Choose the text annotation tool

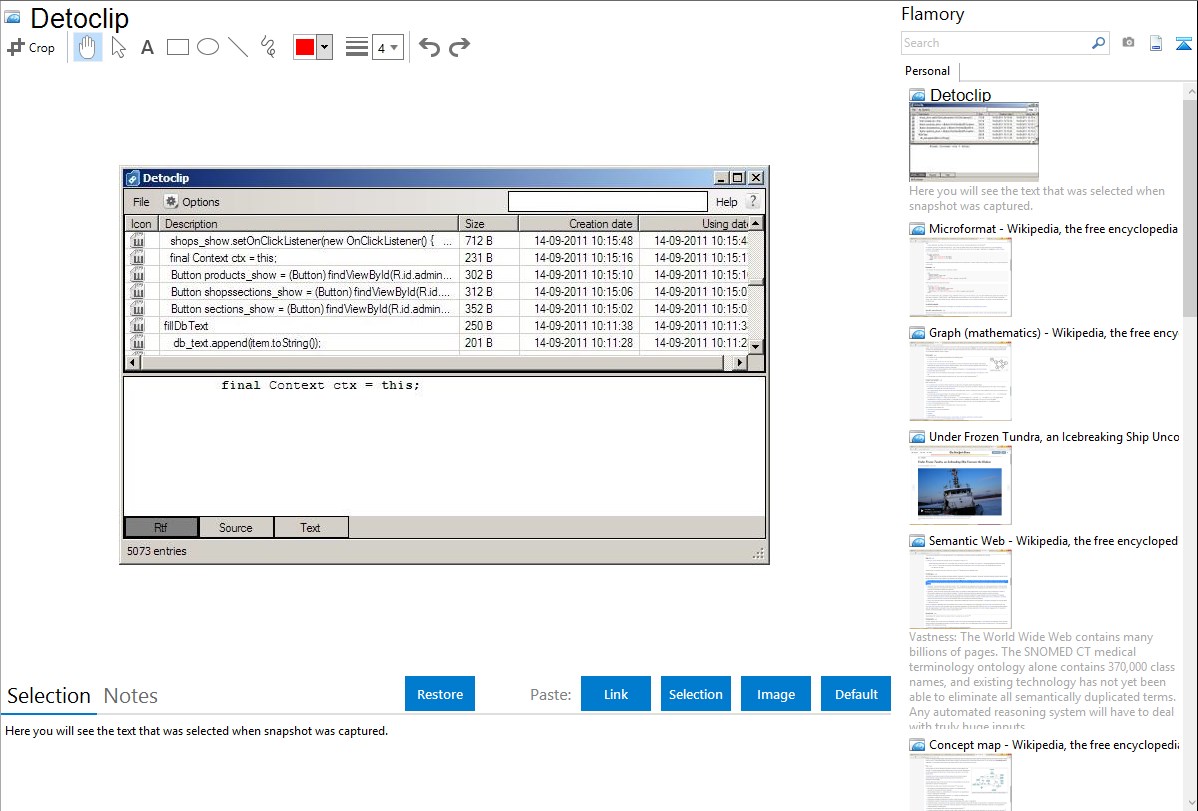click(x=147, y=47)
